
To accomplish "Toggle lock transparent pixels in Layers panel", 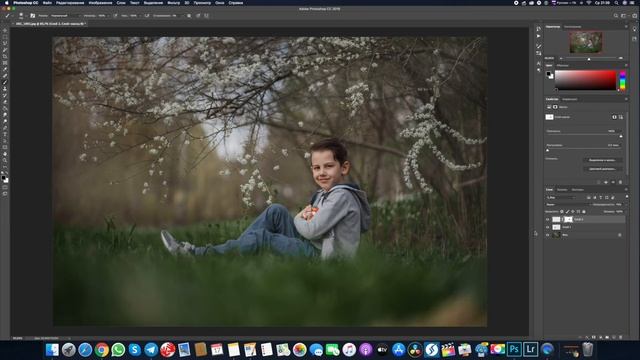I will coord(562,212).
